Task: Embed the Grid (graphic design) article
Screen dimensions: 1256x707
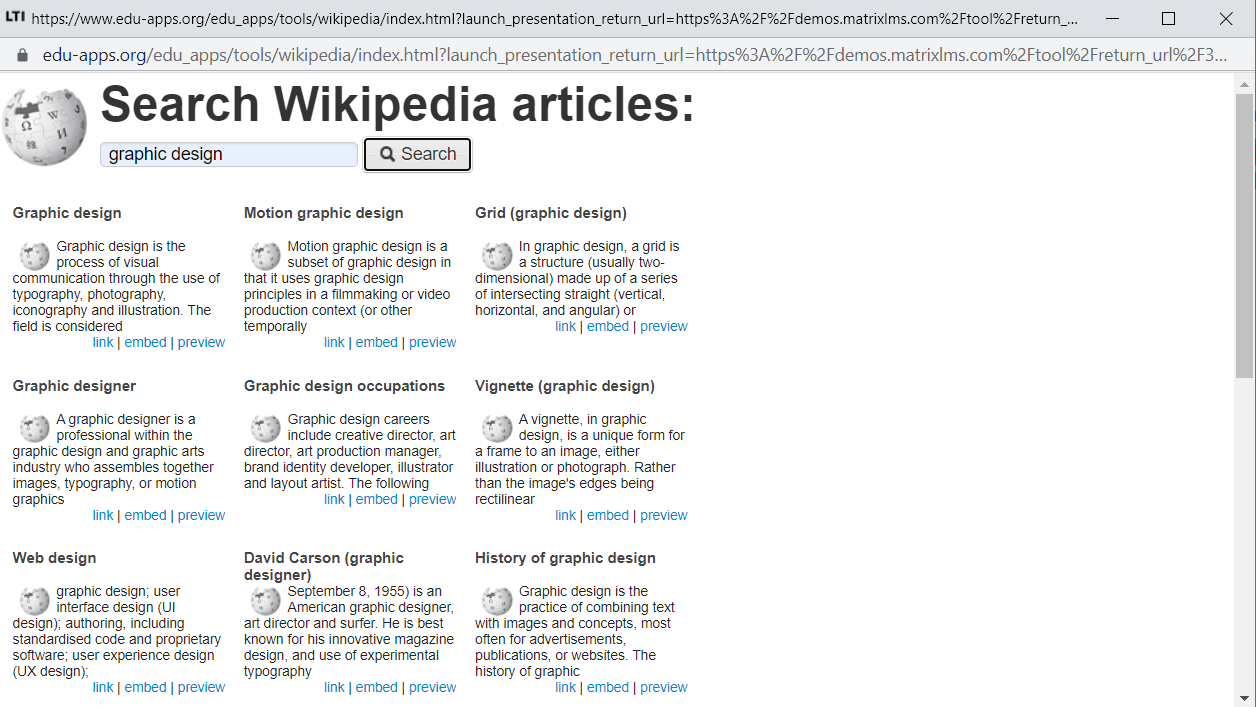Action: coord(607,326)
